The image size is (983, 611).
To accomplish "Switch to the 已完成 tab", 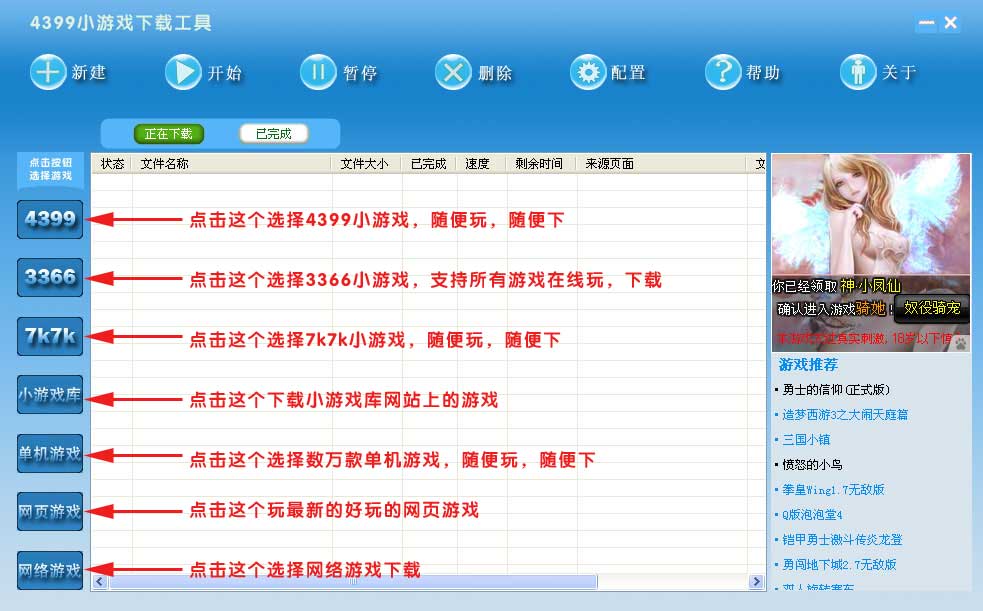I will coord(273,133).
